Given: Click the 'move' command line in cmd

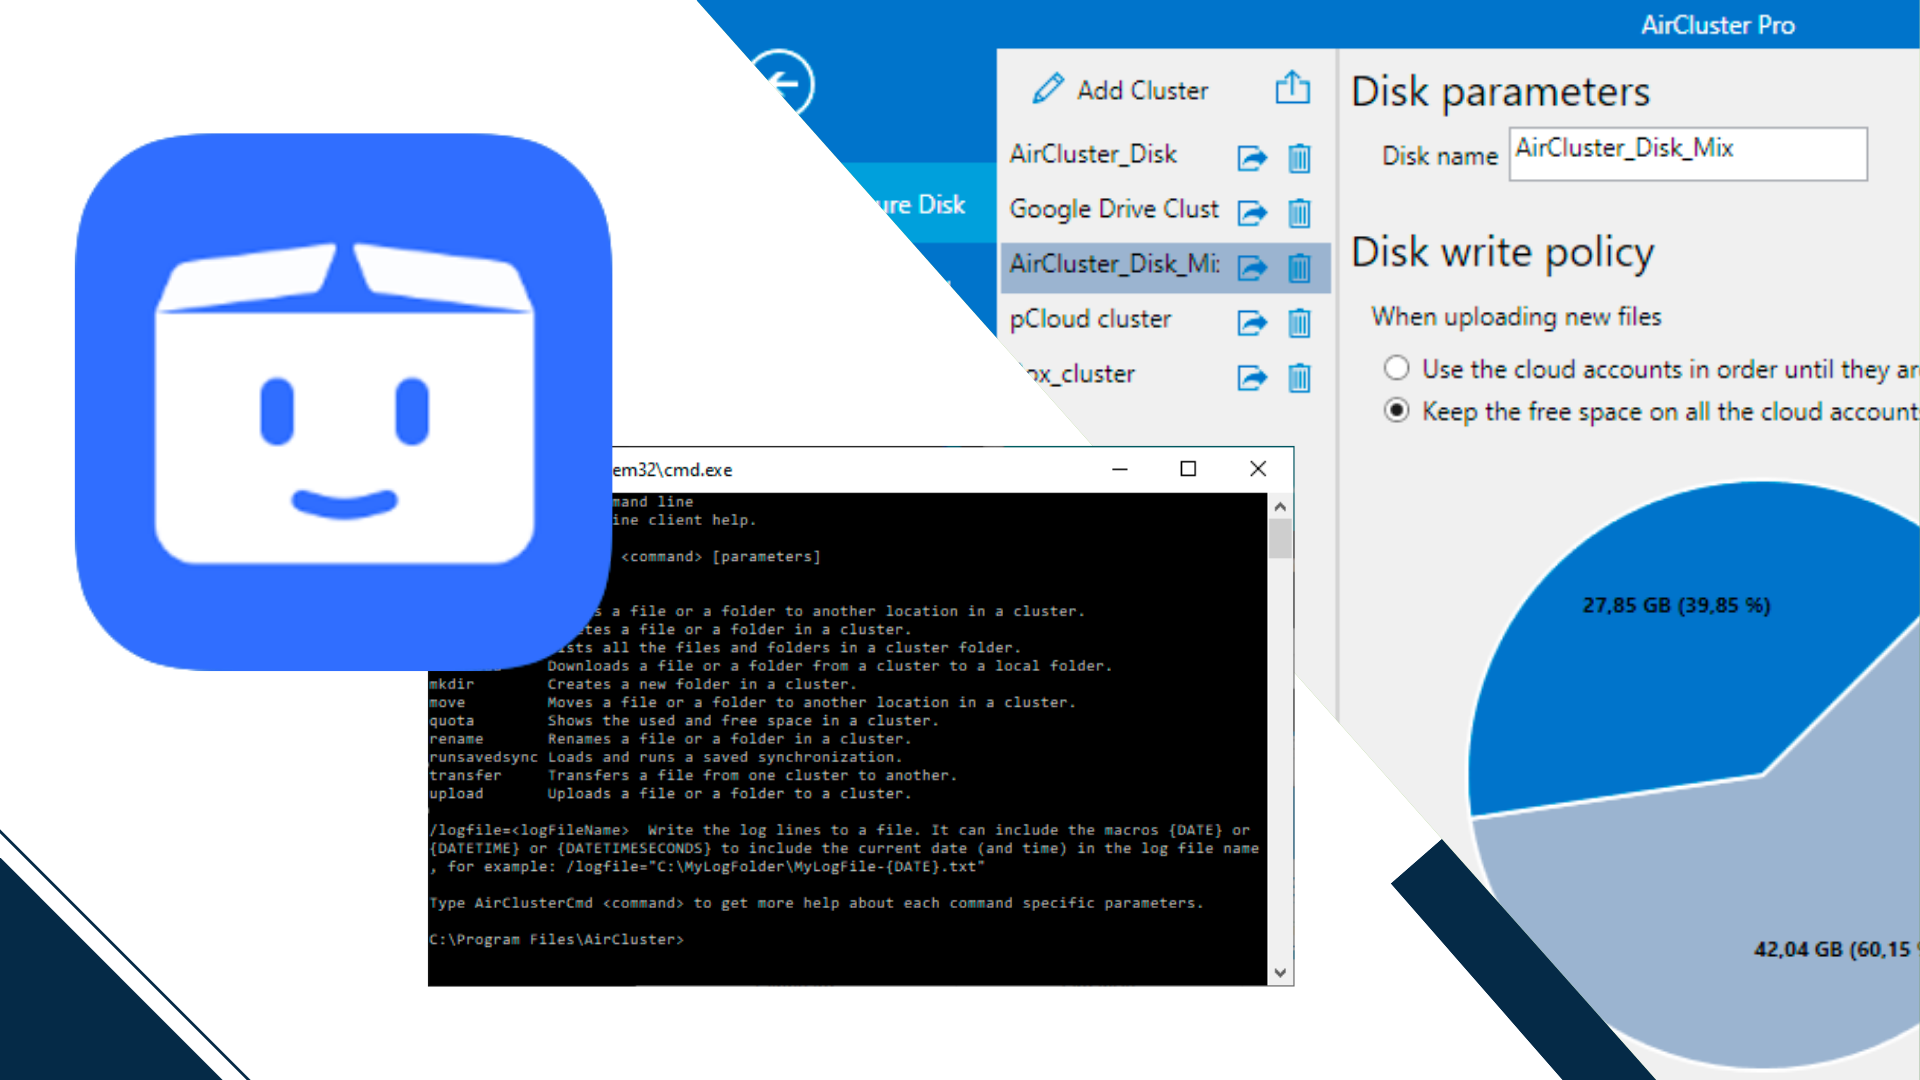Looking at the screenshot, I should [752, 703].
